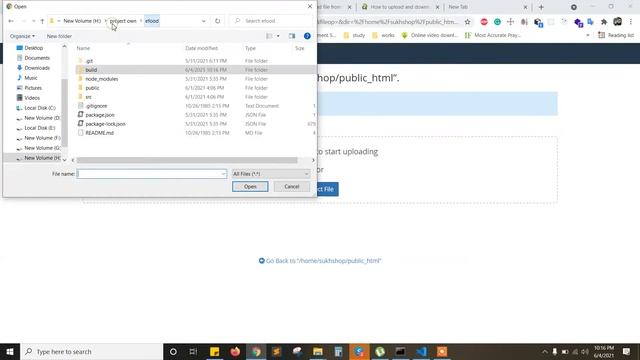Select efood breadcrumb segment

(152, 21)
